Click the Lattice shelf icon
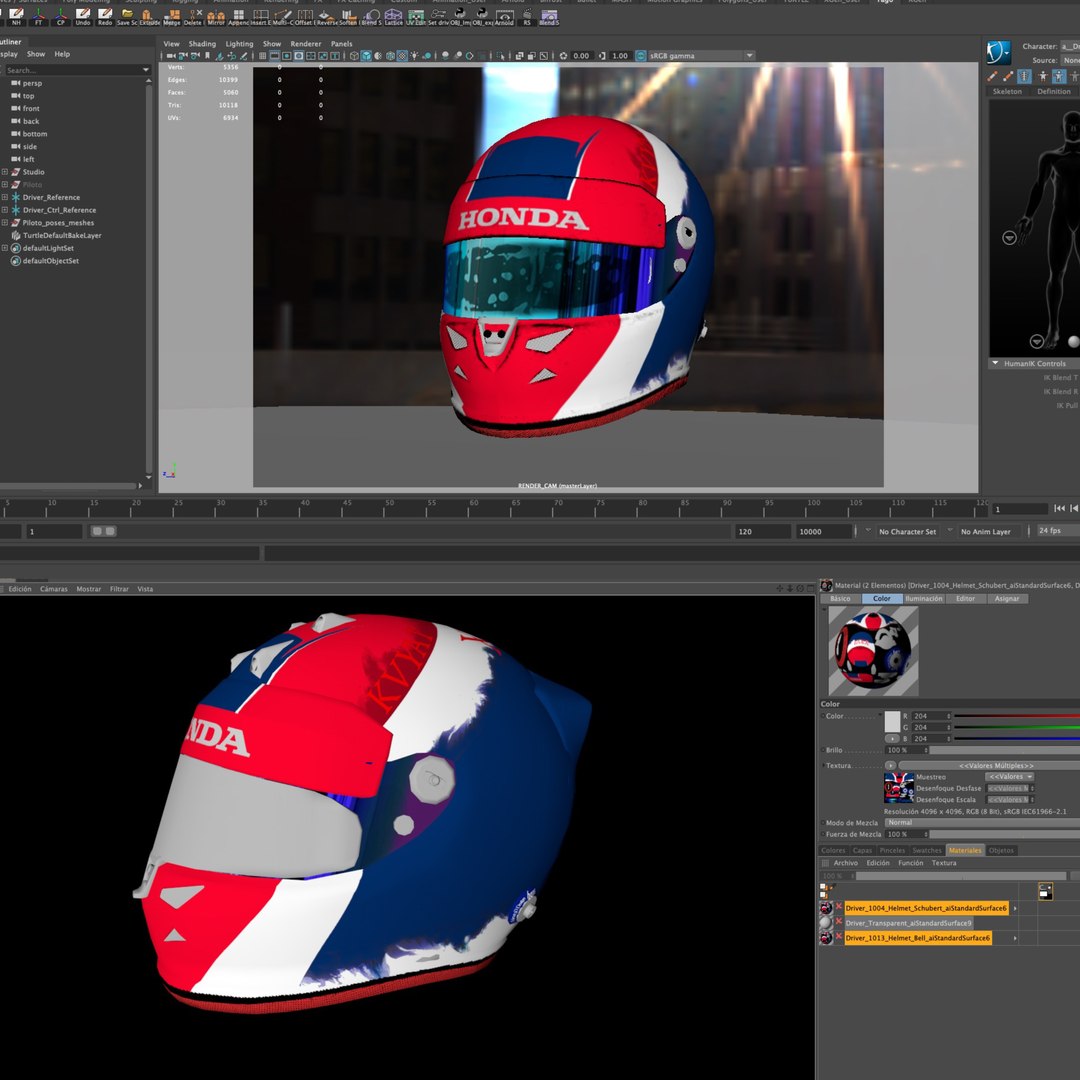The width and height of the screenshot is (1080, 1080). click(x=393, y=17)
